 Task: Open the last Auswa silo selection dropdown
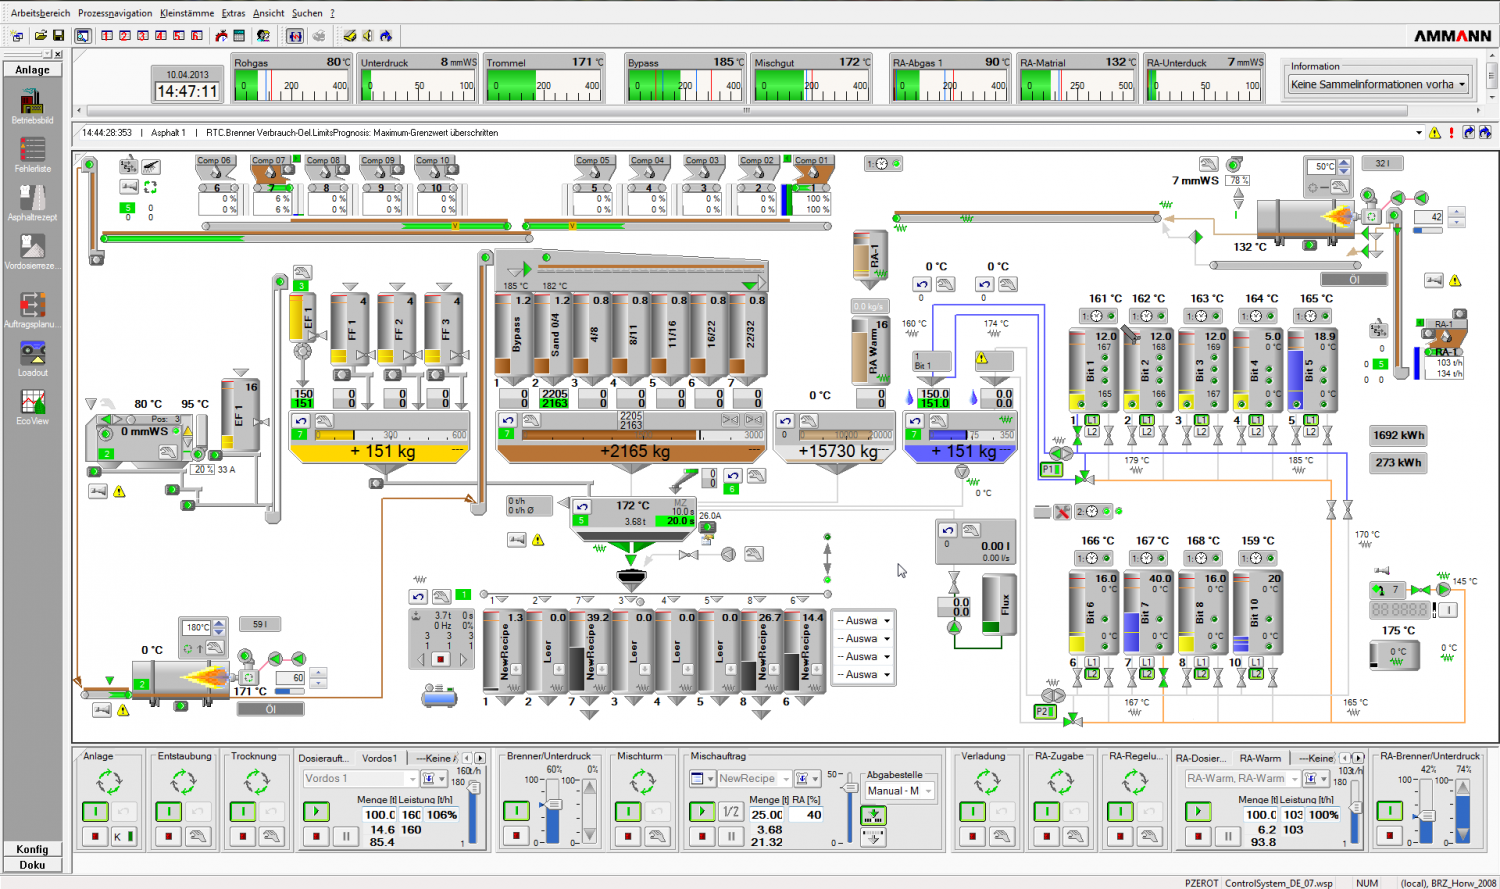(x=864, y=675)
